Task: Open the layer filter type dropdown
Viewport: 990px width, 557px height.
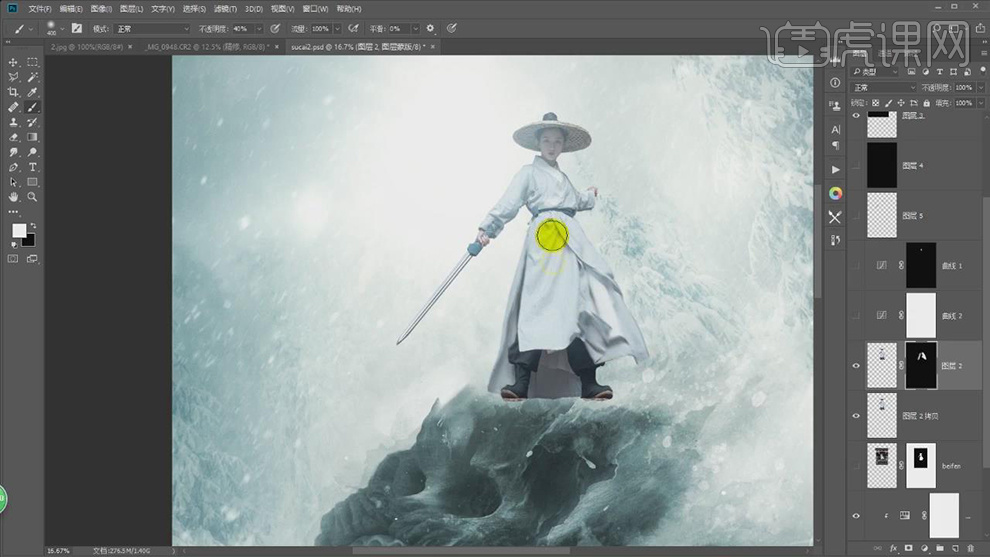Action: tap(875, 72)
